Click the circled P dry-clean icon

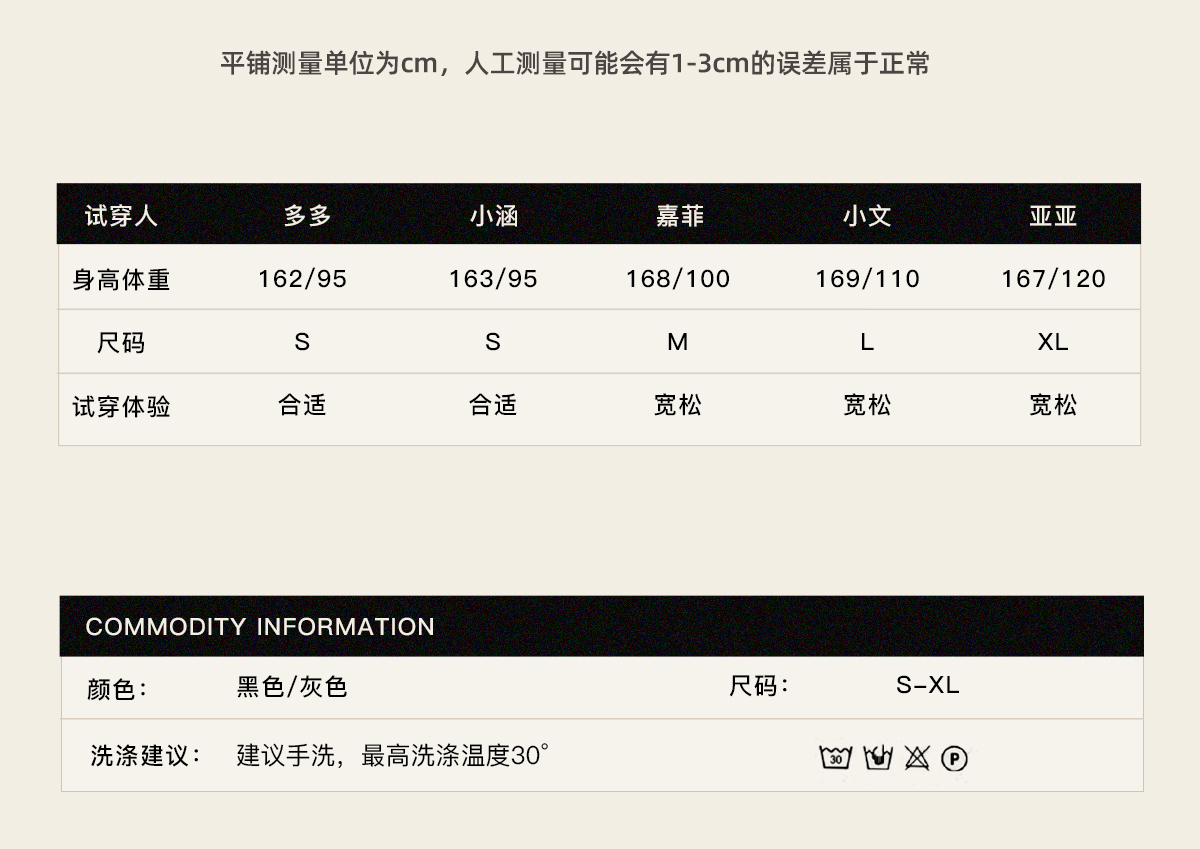(x=954, y=759)
